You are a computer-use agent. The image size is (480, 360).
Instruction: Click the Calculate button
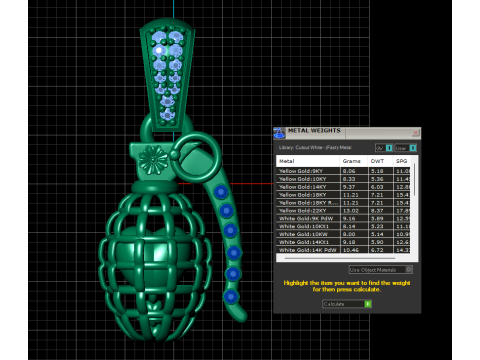pos(347,304)
